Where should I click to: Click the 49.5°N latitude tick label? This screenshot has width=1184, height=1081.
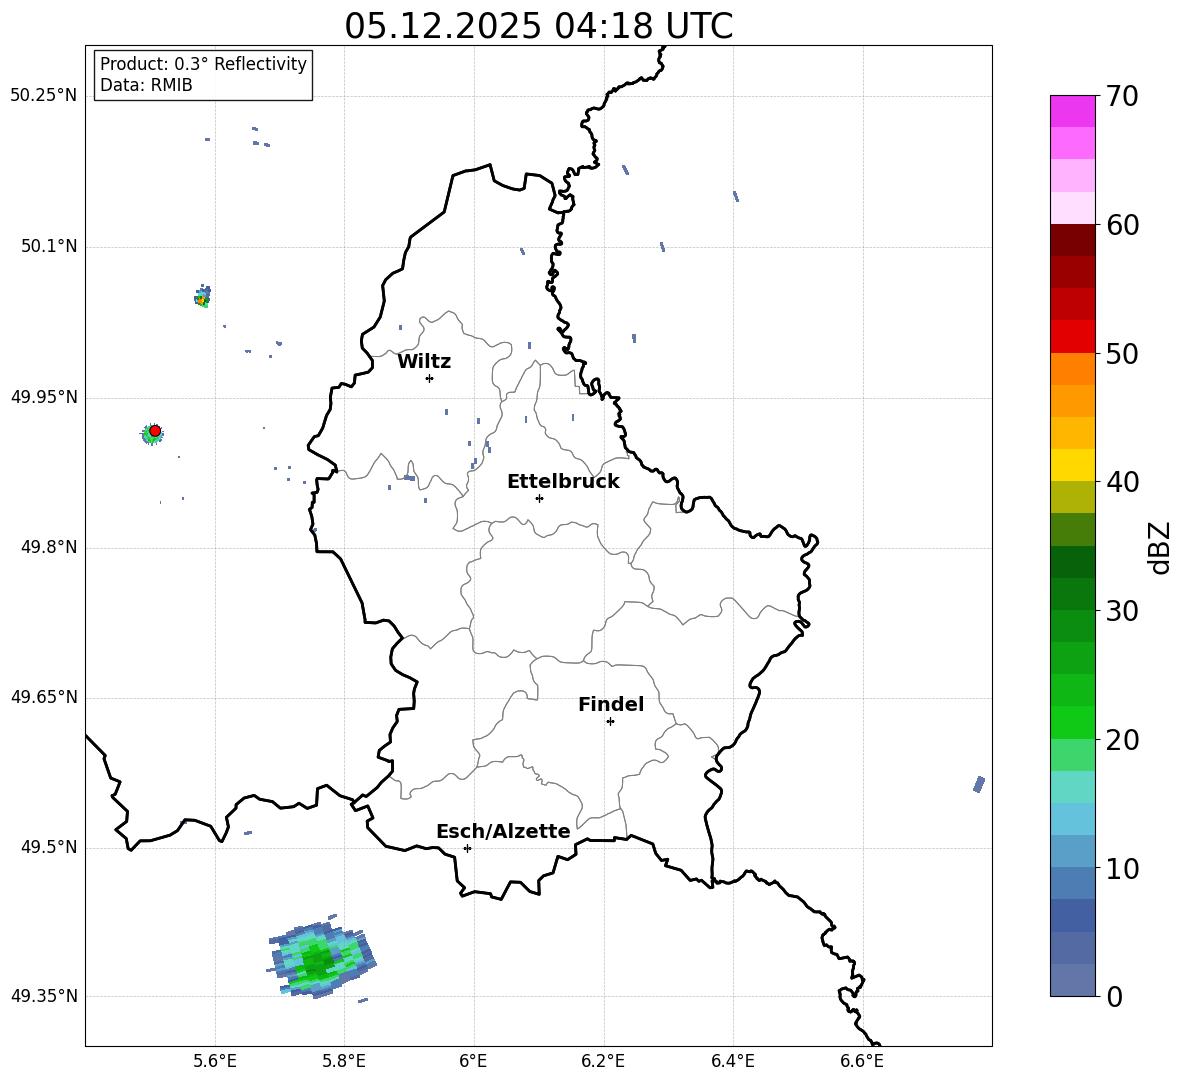[x=49, y=848]
